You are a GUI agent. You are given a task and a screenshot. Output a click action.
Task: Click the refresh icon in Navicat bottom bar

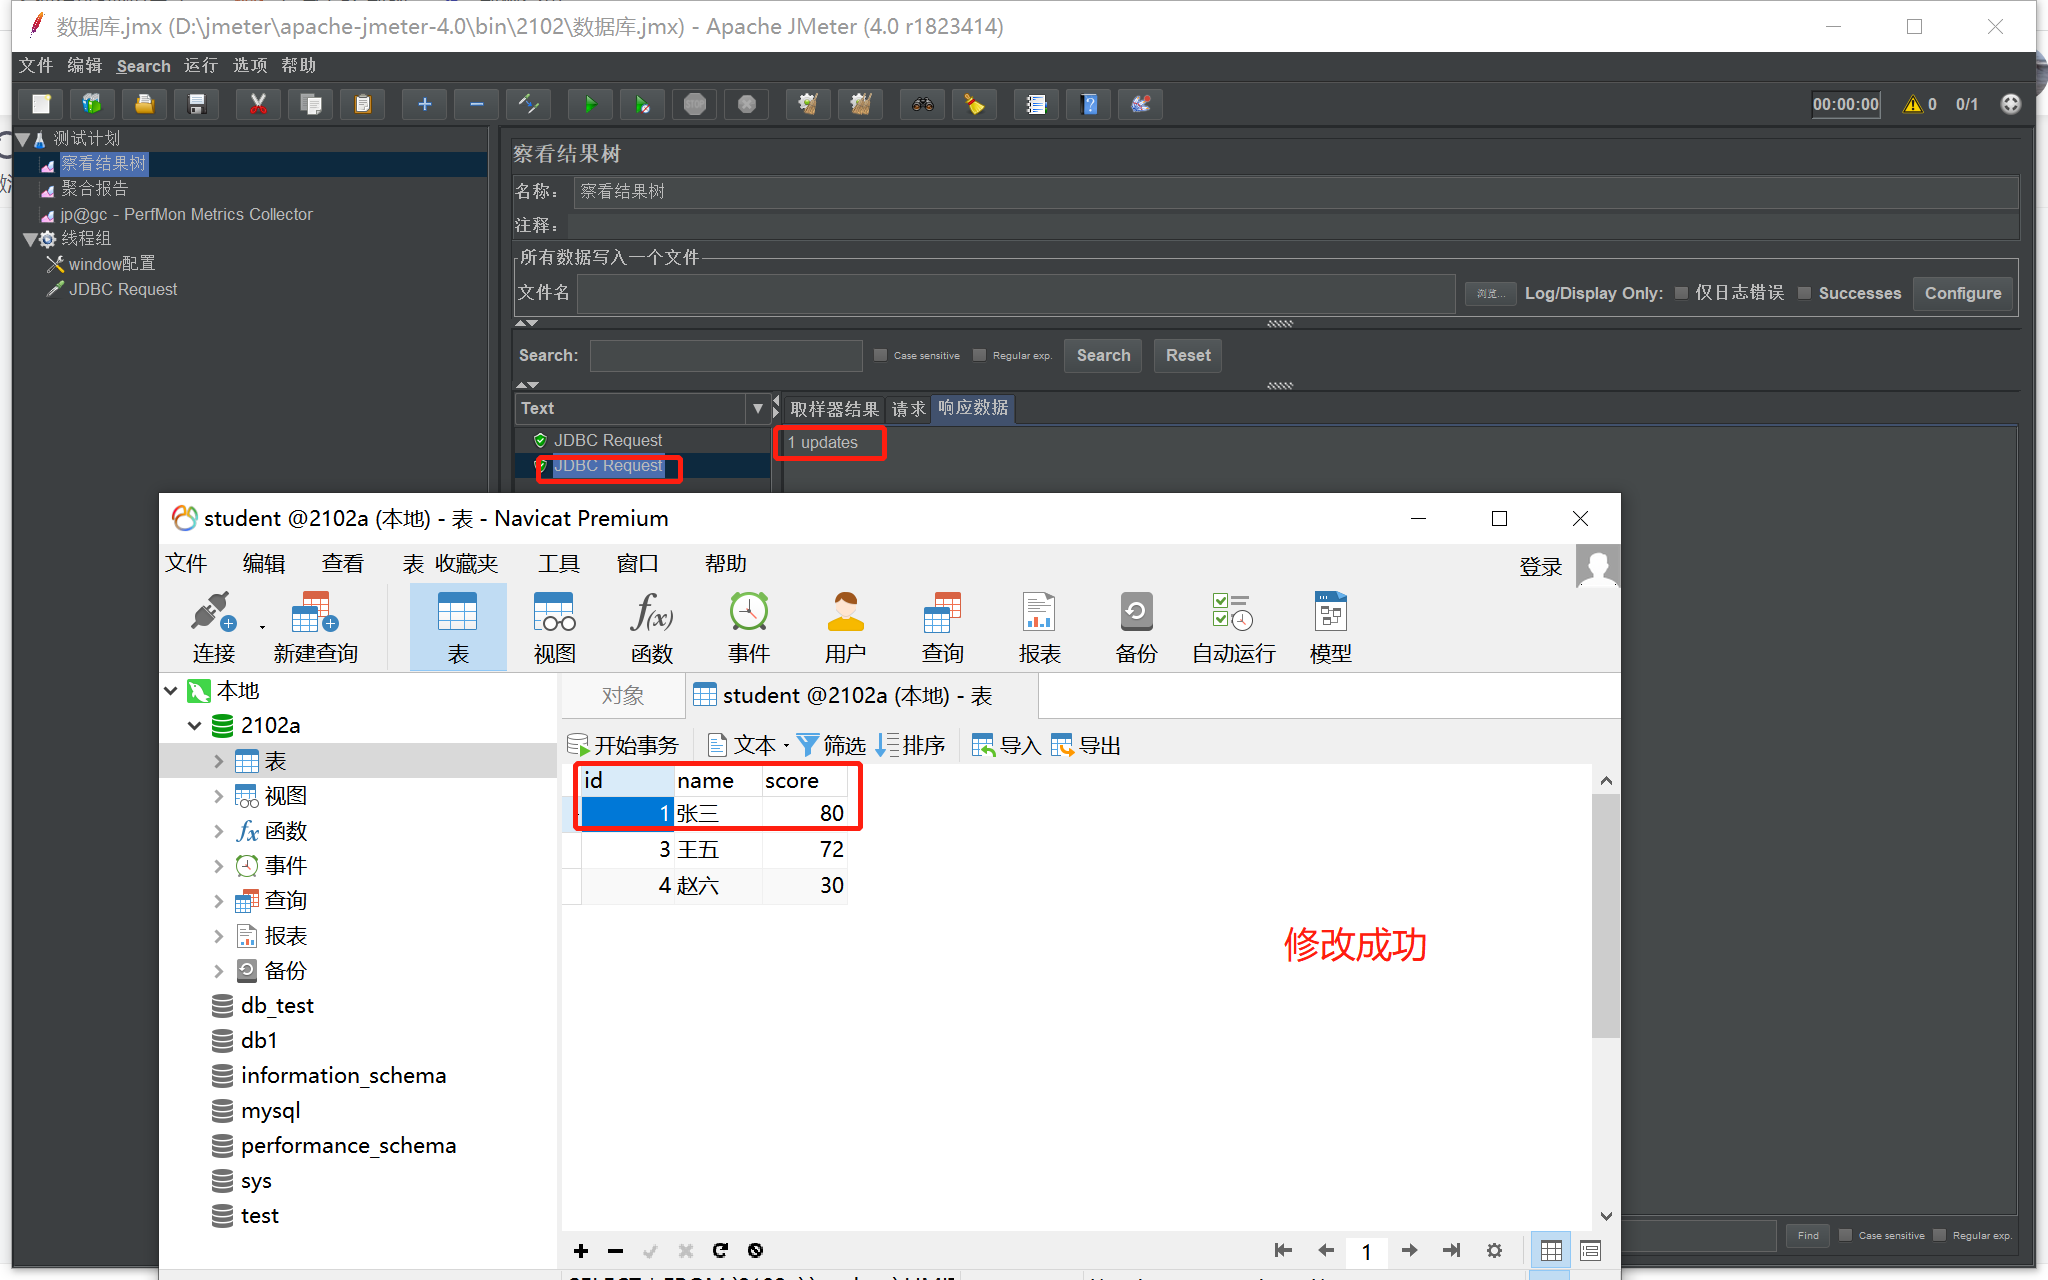720,1250
